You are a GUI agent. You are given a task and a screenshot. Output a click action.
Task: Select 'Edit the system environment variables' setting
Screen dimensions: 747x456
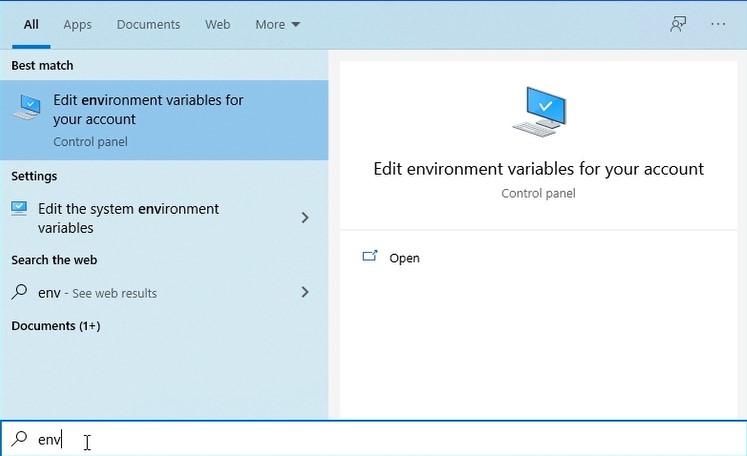[128, 218]
